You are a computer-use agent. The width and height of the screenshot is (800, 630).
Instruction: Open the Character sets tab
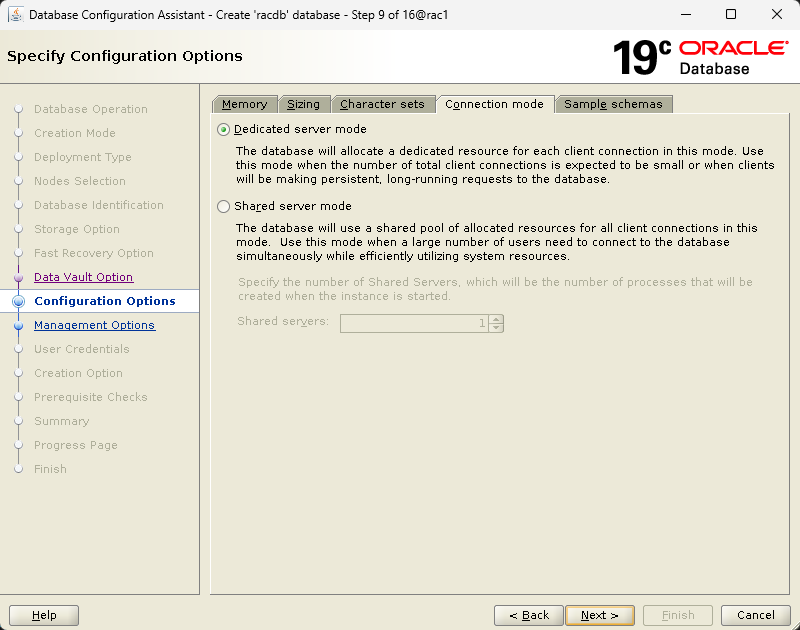coord(382,104)
